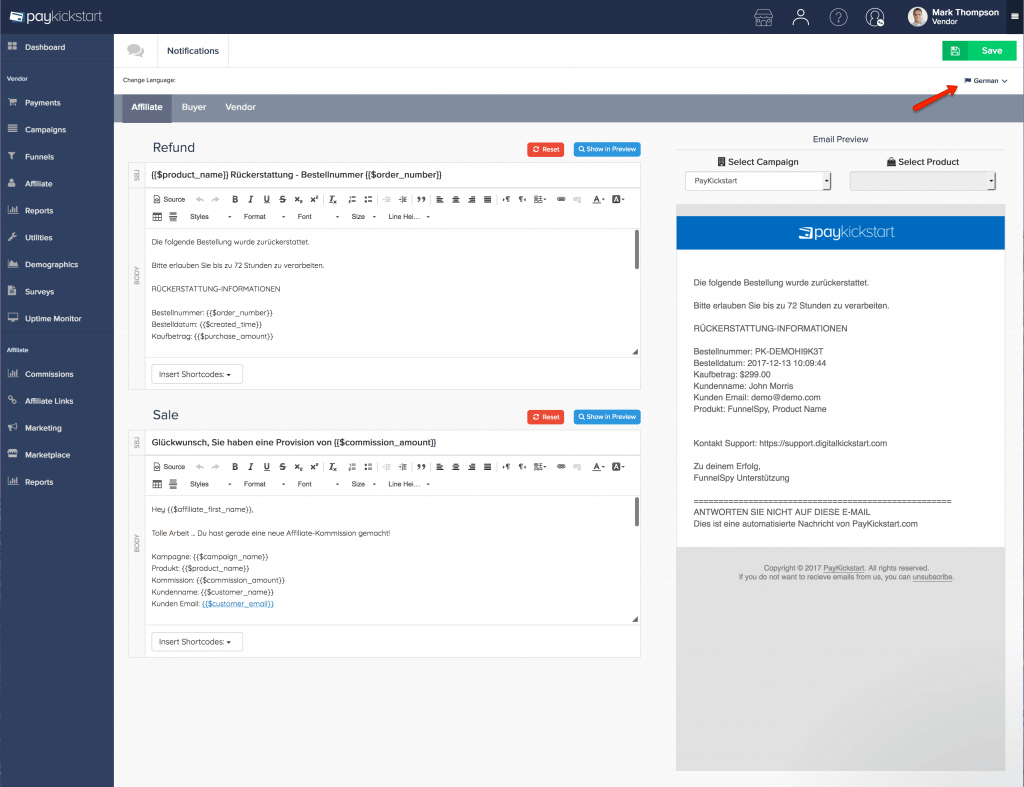Toggle italic in the Refund editor
Viewport: 1024px width, 787px height.
click(251, 199)
